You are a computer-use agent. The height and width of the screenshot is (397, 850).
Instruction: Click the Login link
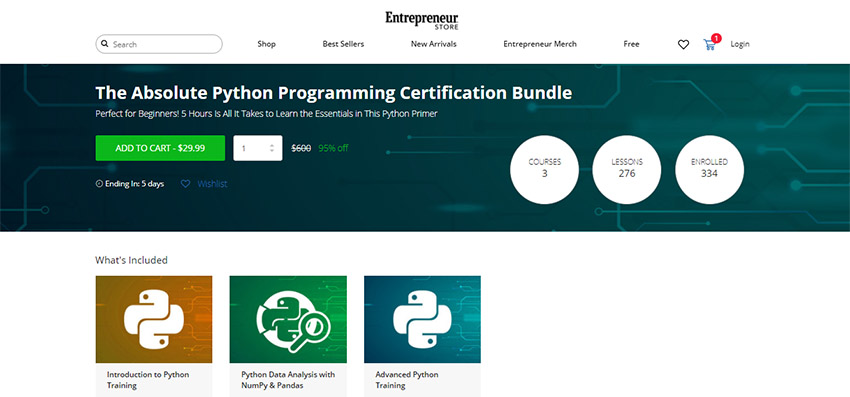coord(740,44)
